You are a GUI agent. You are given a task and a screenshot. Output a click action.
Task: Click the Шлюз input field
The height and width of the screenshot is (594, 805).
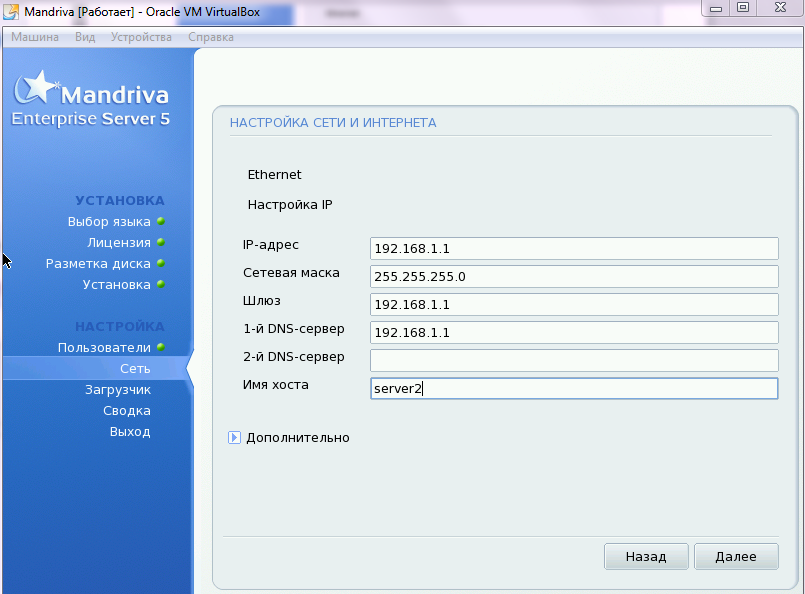coord(574,304)
